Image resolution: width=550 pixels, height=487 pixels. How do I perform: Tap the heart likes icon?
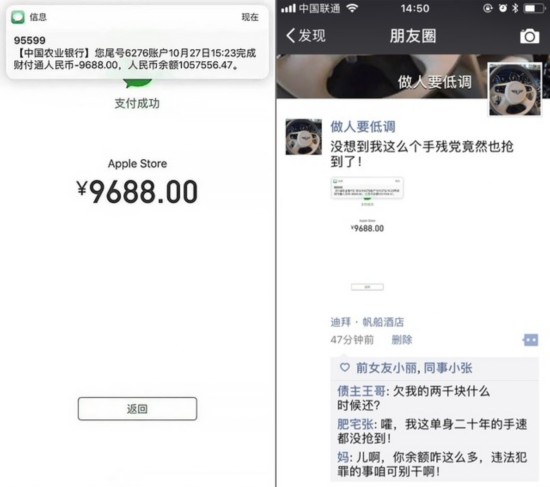point(344,367)
